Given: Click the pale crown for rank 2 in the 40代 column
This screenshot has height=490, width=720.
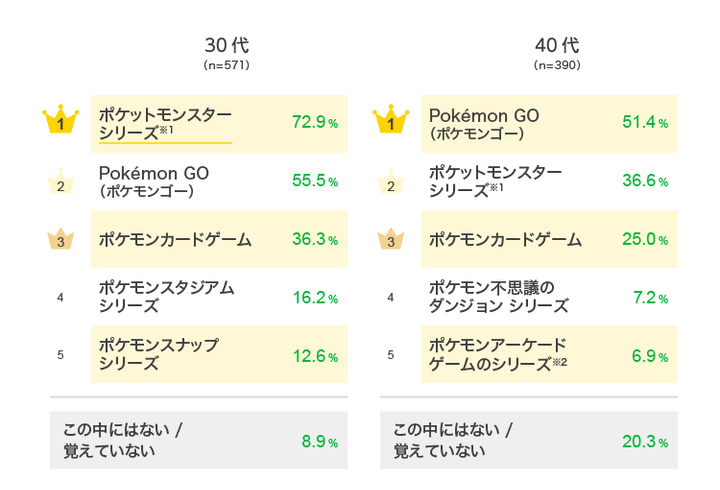Looking at the screenshot, I should pyautogui.click(x=390, y=181).
